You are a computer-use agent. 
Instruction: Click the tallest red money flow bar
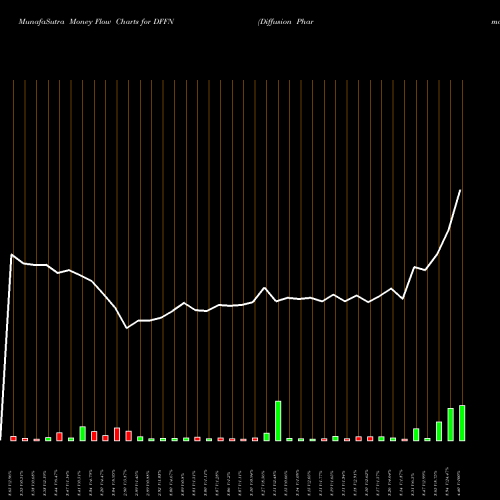click(x=117, y=434)
